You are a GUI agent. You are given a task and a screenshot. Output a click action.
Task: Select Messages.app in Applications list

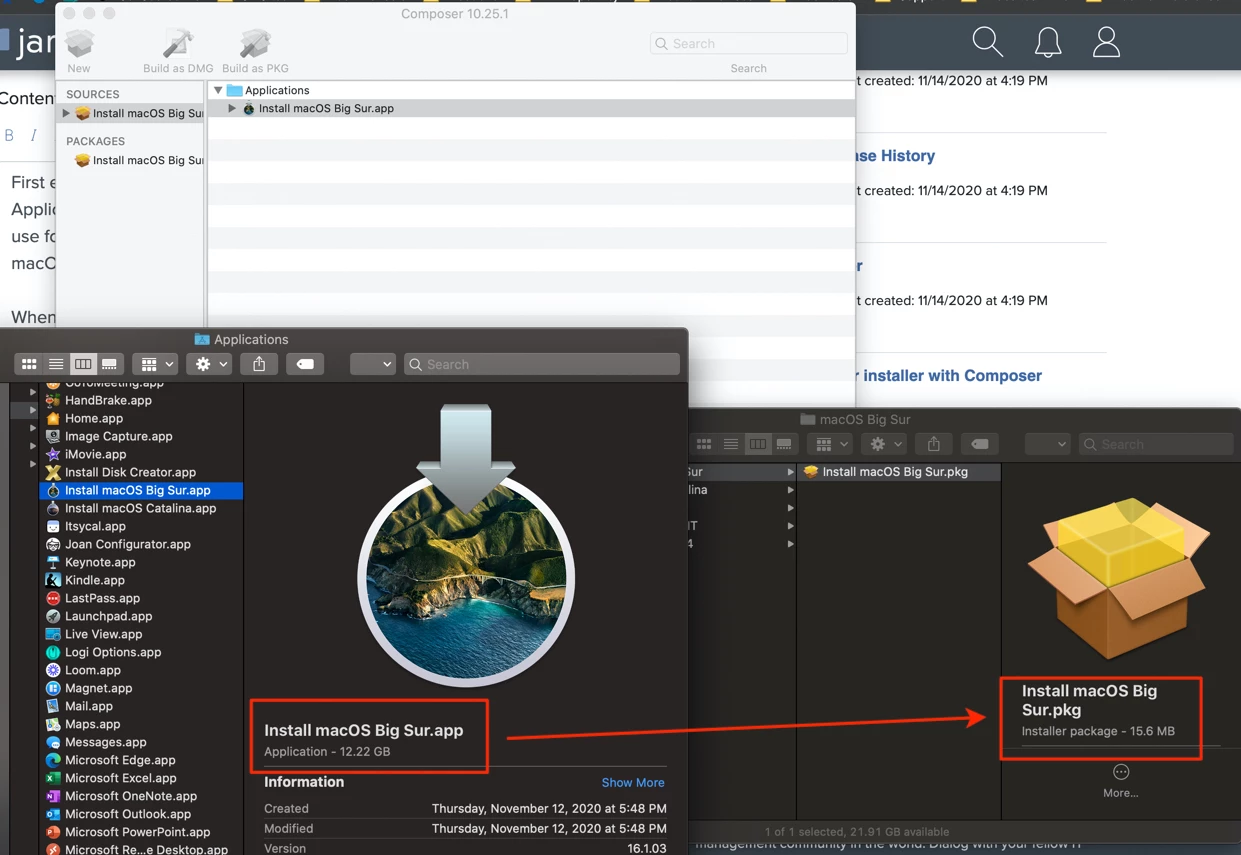pos(141,742)
